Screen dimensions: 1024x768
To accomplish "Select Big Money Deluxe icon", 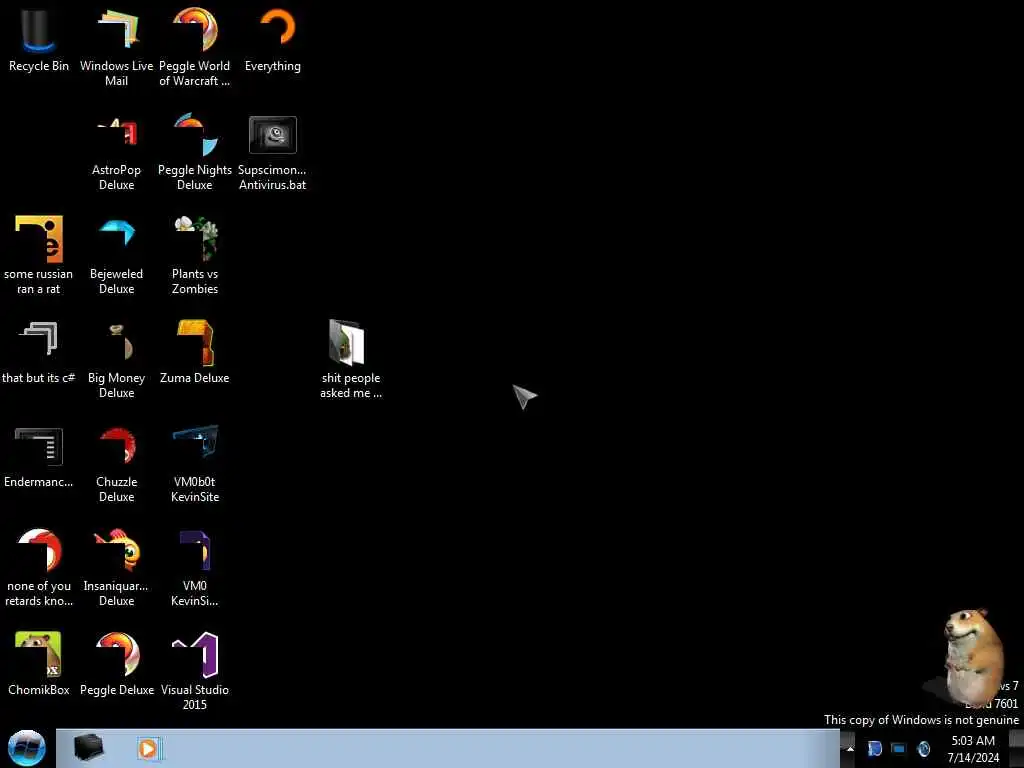I will [x=116, y=359].
